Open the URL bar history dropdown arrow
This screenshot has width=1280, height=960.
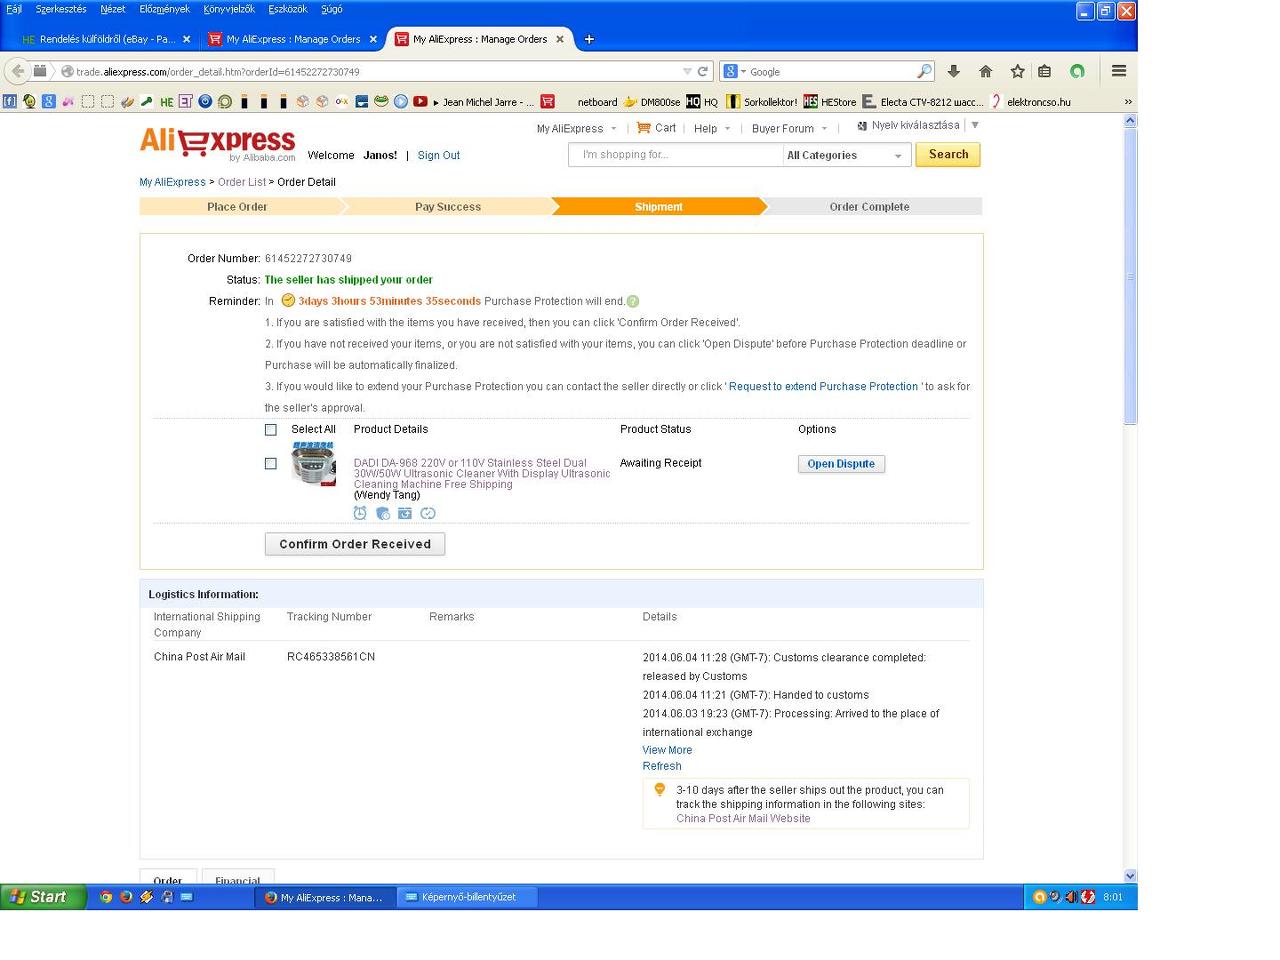pos(687,71)
